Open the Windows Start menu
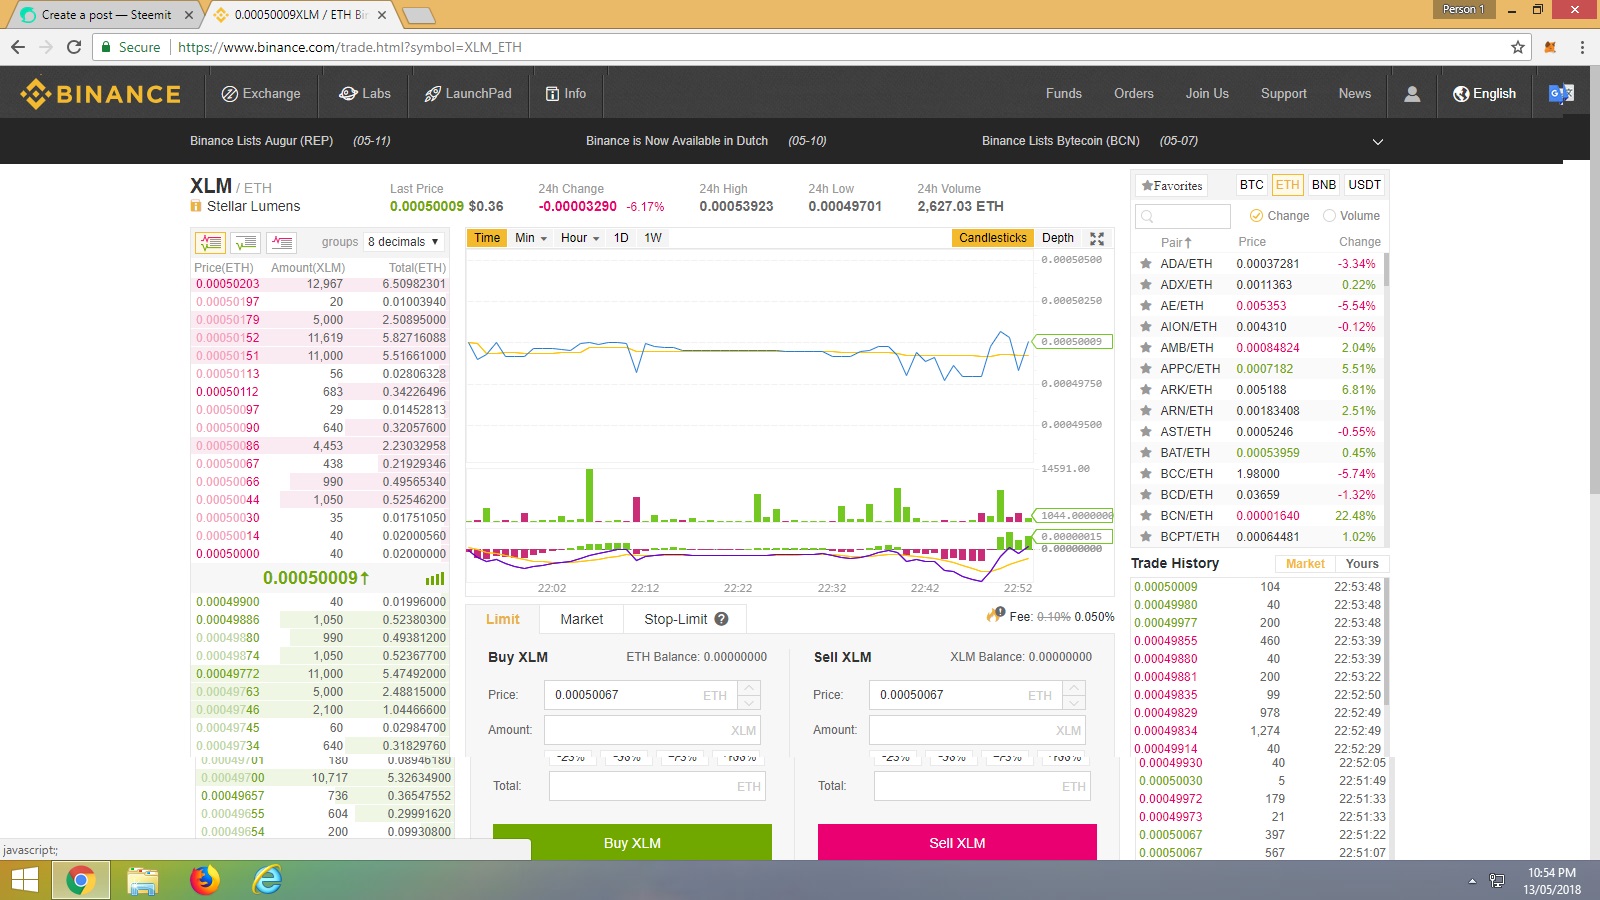Viewport: 1600px width, 900px height. point(24,880)
